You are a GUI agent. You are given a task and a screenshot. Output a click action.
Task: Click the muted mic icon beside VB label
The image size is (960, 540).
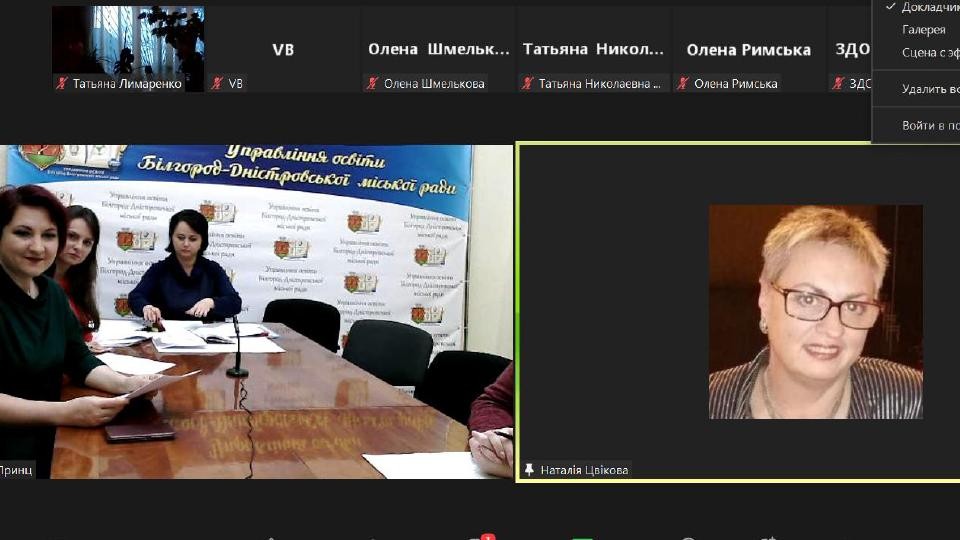tap(217, 84)
